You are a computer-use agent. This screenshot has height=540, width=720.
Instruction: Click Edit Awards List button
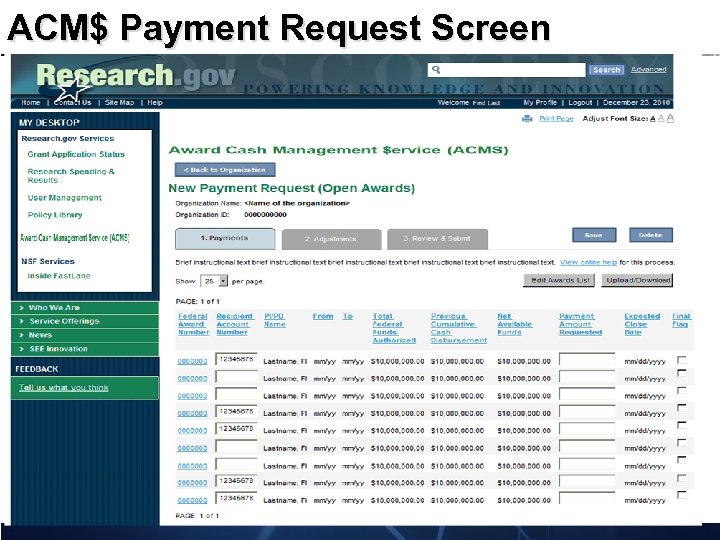coord(559,280)
